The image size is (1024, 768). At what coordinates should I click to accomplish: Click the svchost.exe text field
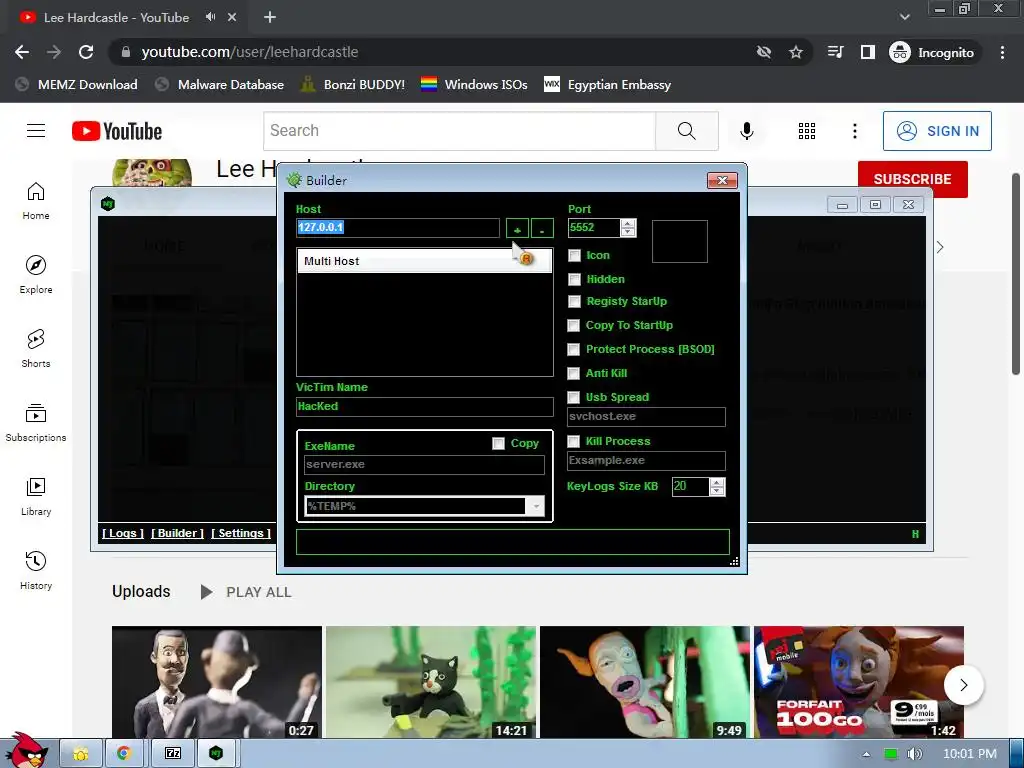pos(646,417)
